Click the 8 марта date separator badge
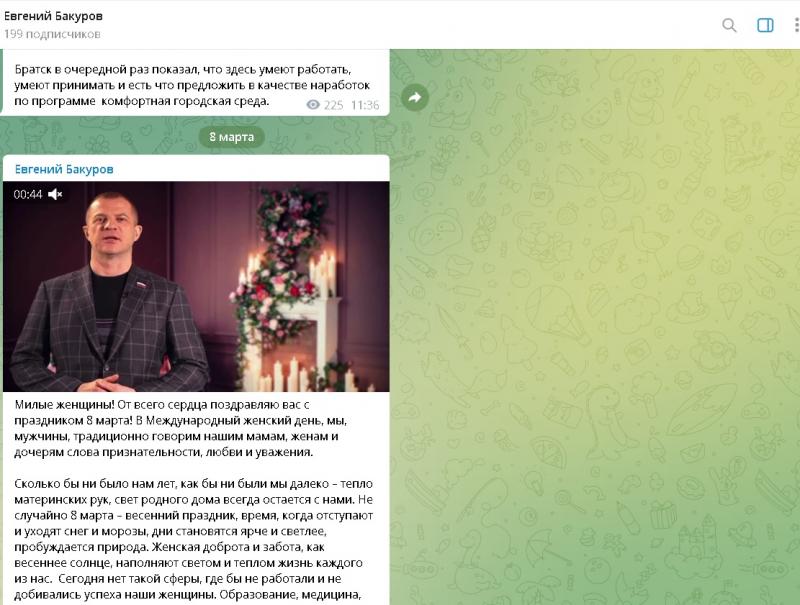Screen dimensions: 800x605 click(x=232, y=137)
